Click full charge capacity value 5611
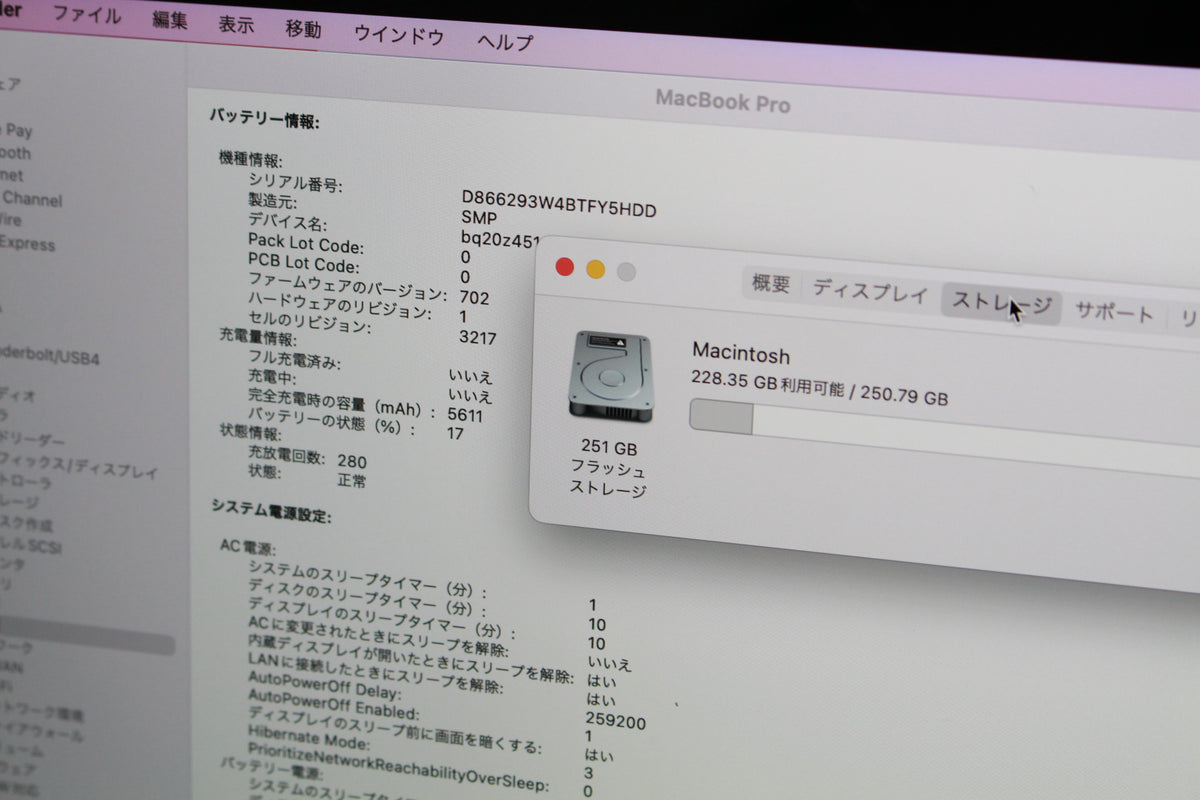1200x800 pixels. (x=465, y=414)
